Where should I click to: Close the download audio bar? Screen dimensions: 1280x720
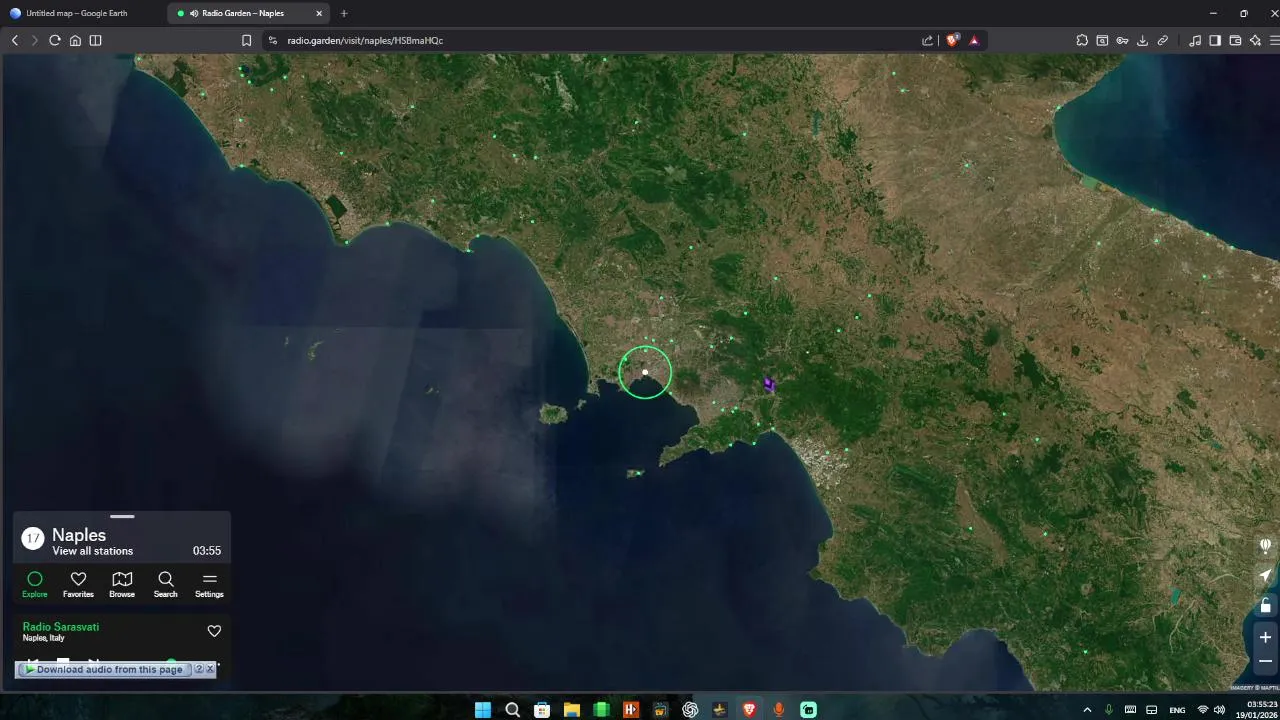[x=210, y=670]
